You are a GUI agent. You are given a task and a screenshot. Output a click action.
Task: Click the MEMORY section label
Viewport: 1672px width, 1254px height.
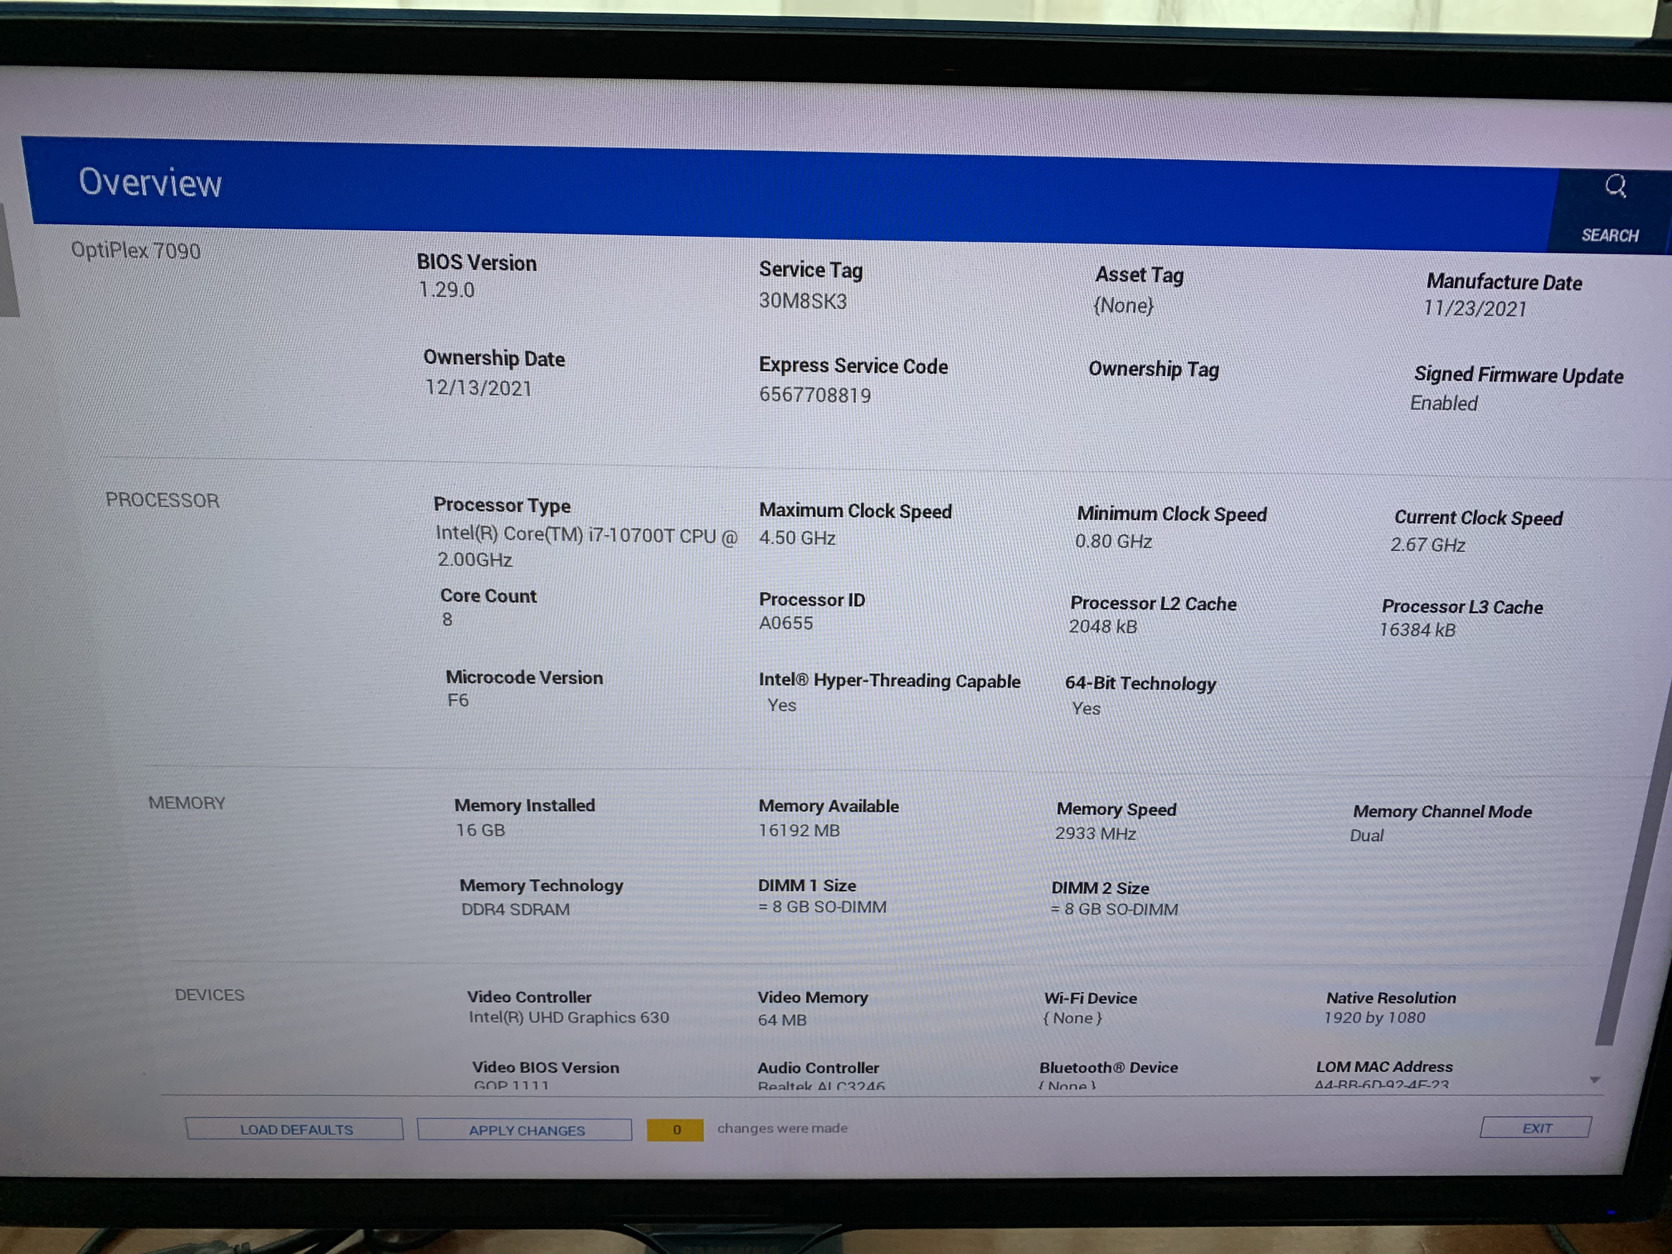click(x=187, y=803)
